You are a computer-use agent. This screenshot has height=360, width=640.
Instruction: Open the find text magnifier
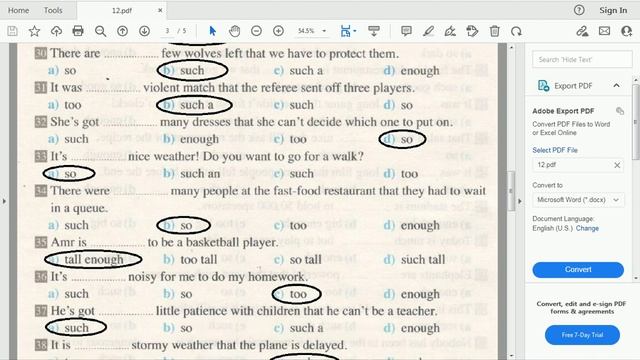[100, 31]
